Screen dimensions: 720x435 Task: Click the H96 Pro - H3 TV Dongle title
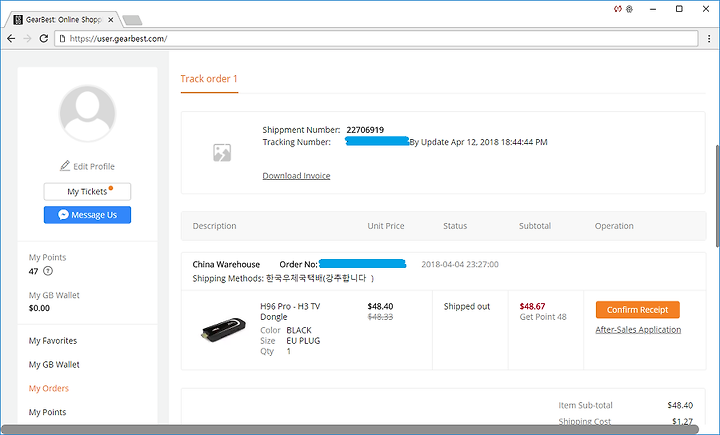pos(290,311)
